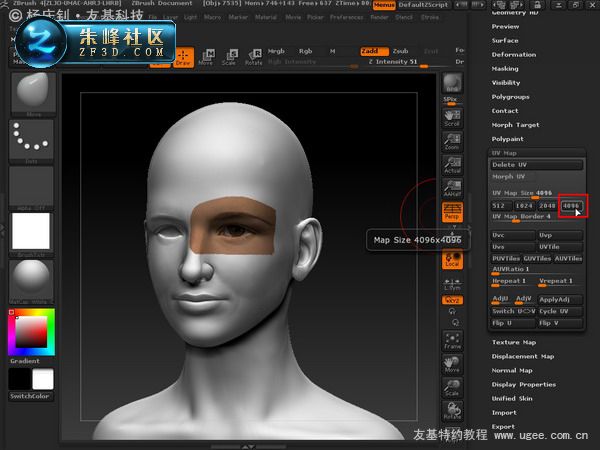Pick a hue in the color picker square
600x450 pixels.
[32, 332]
